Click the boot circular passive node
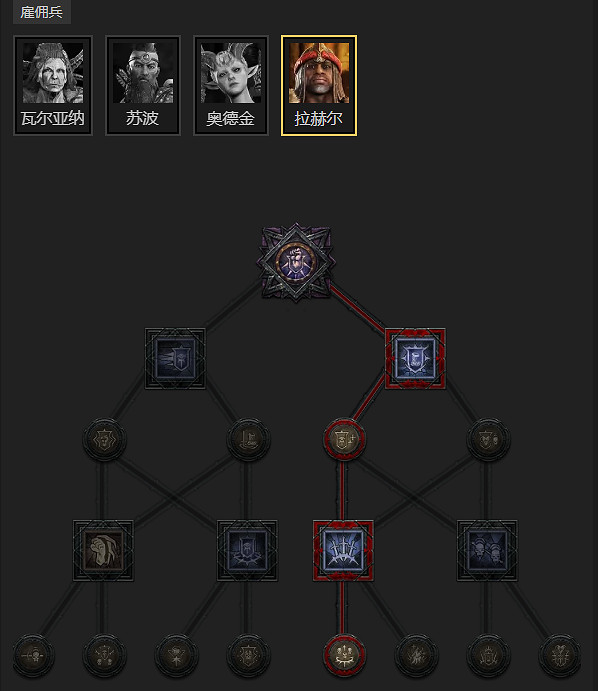Image resolution: width=598 pixels, height=691 pixels. click(x=248, y=439)
